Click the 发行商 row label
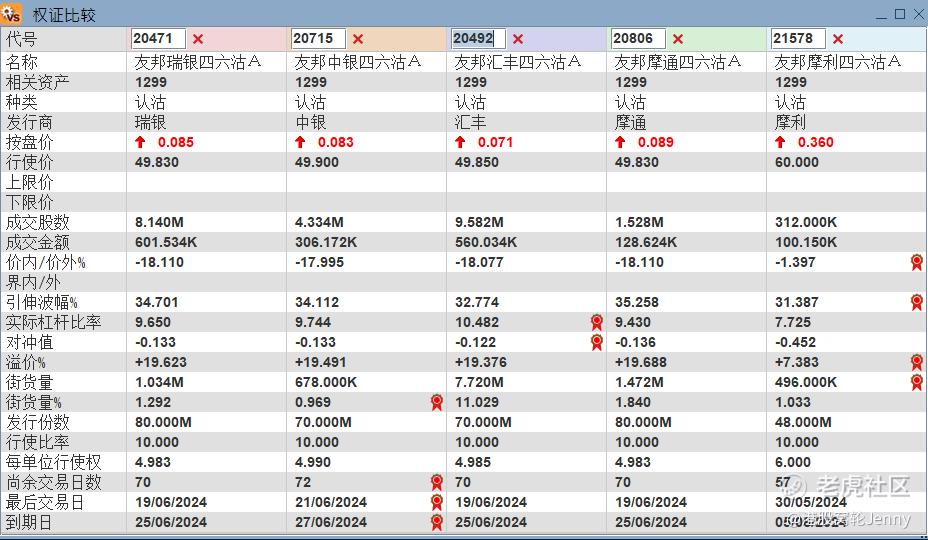 click(x=30, y=123)
